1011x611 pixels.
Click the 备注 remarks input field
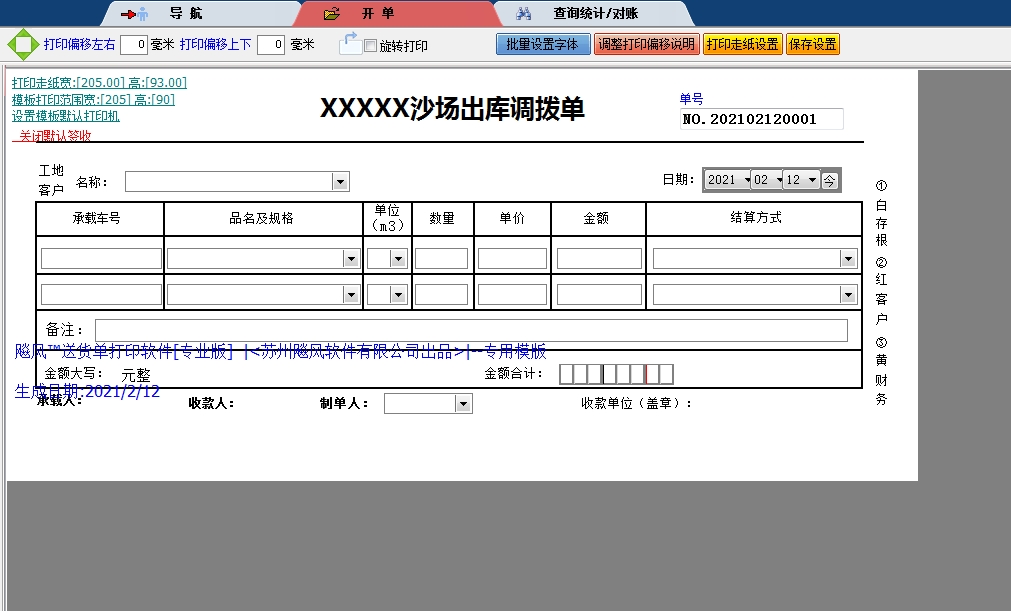470,331
